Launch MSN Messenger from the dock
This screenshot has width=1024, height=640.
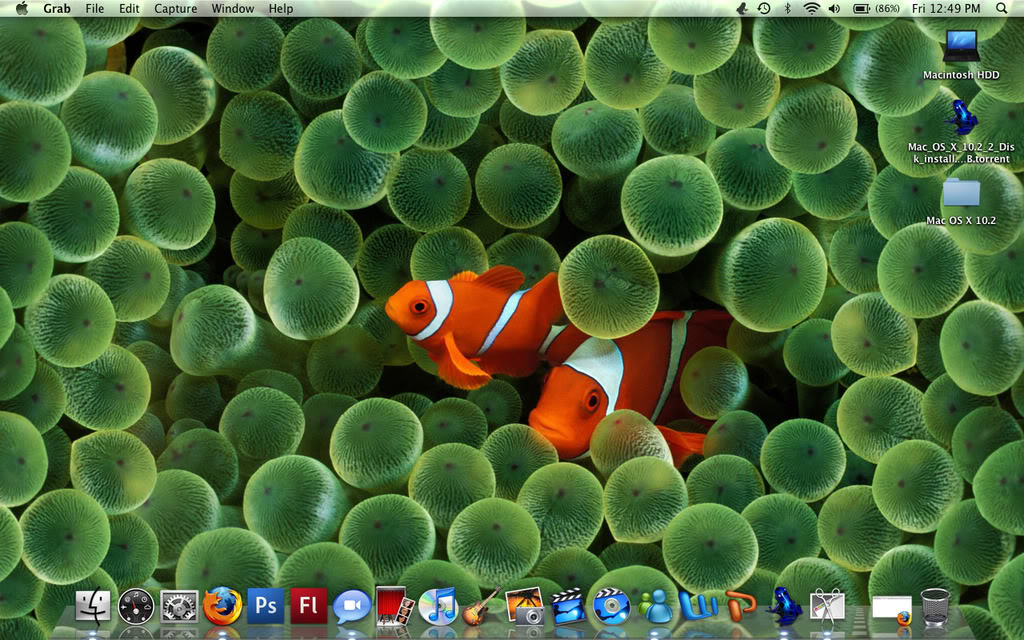pos(655,606)
